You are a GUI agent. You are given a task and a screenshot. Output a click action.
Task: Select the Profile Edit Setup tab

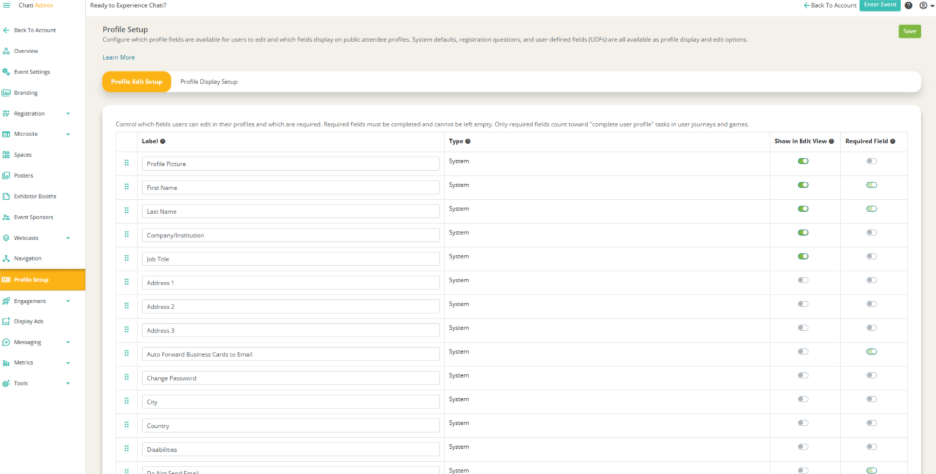(137, 81)
